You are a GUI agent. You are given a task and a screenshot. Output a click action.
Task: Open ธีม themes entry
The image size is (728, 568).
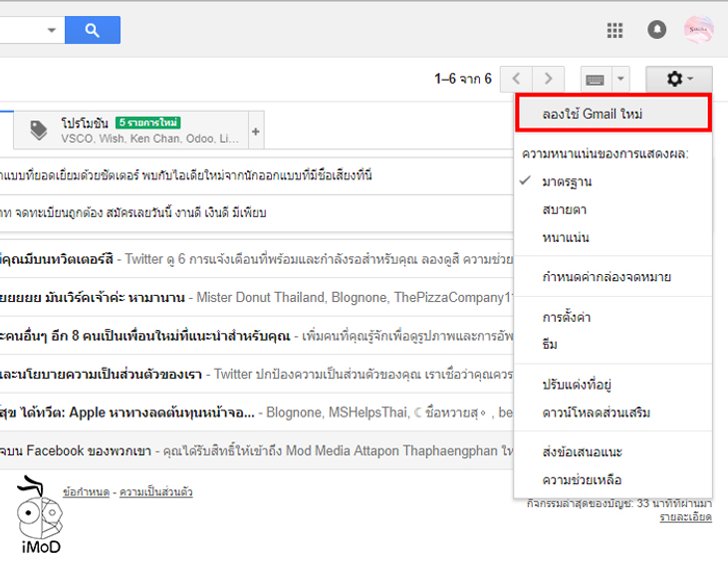coord(613,344)
